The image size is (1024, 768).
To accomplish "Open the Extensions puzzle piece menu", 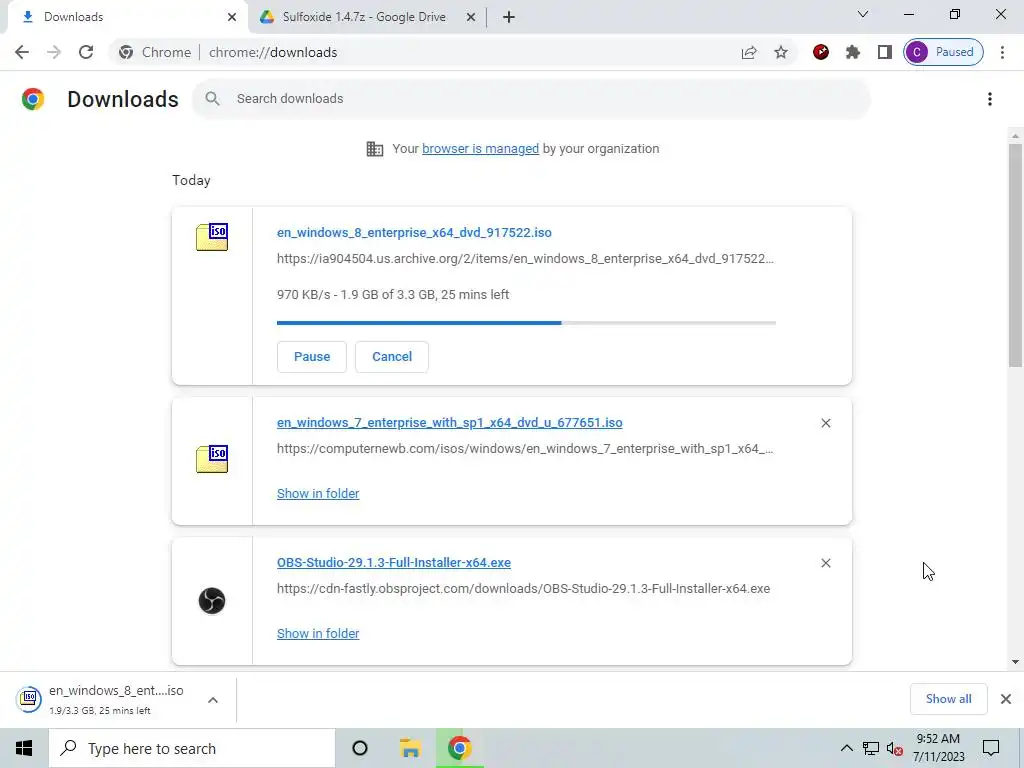I will click(853, 52).
